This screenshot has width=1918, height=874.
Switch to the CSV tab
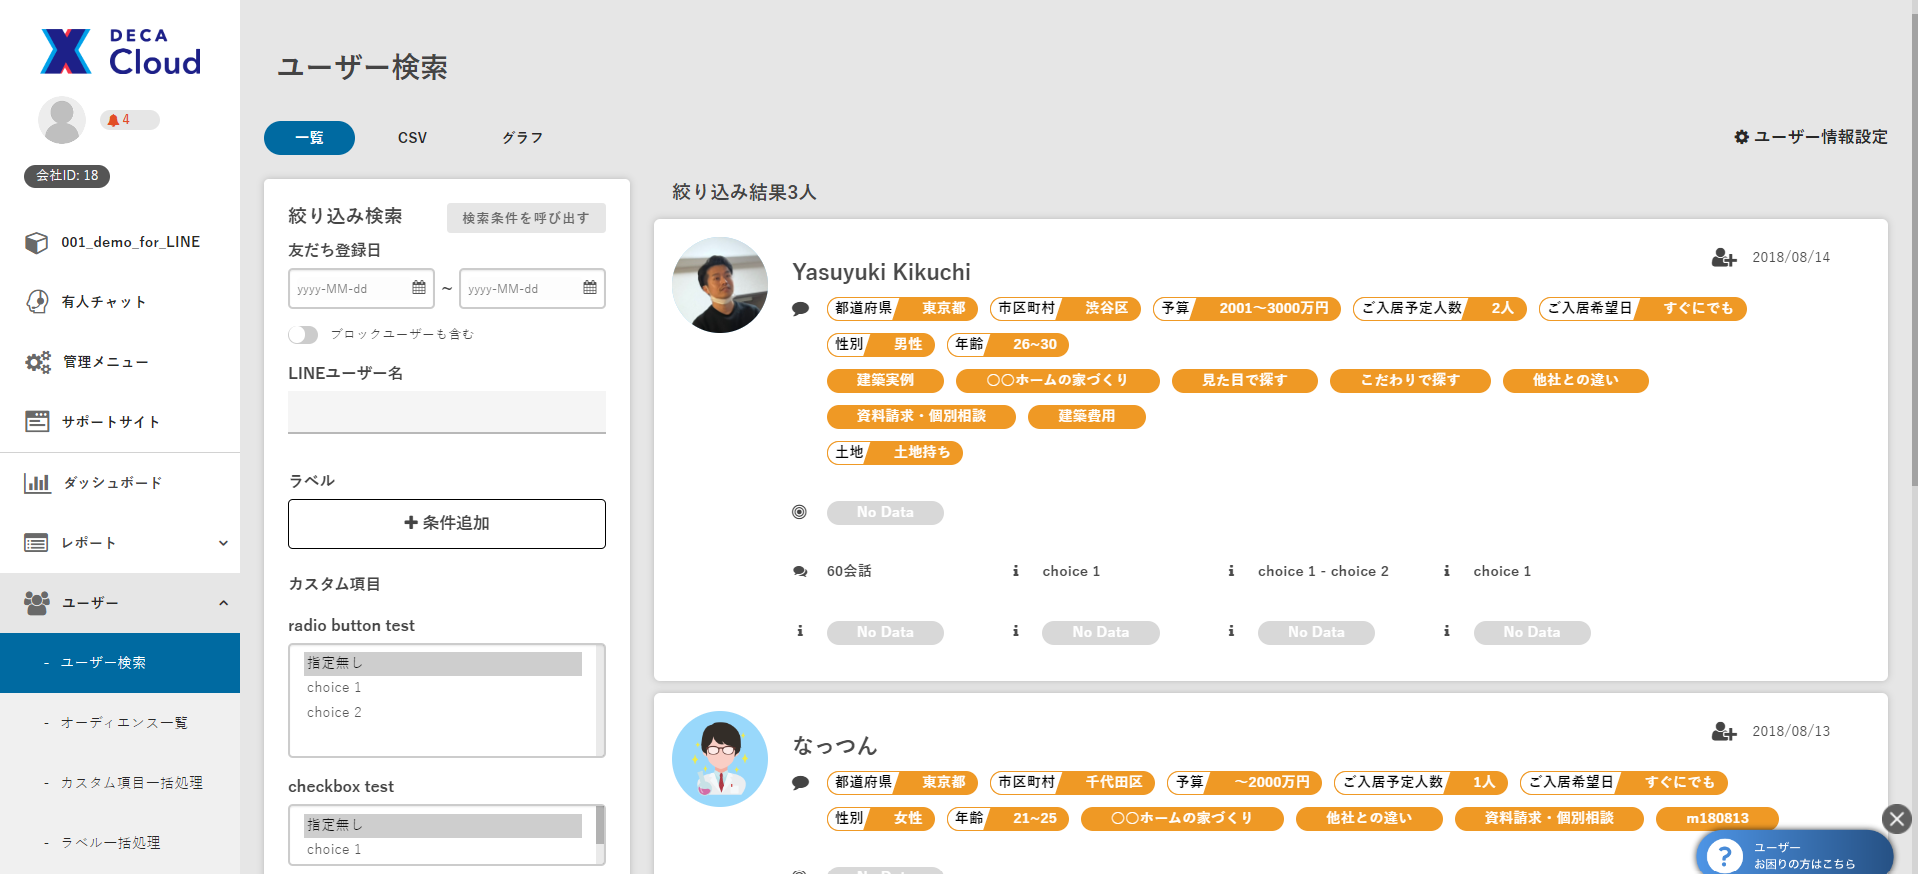412,138
